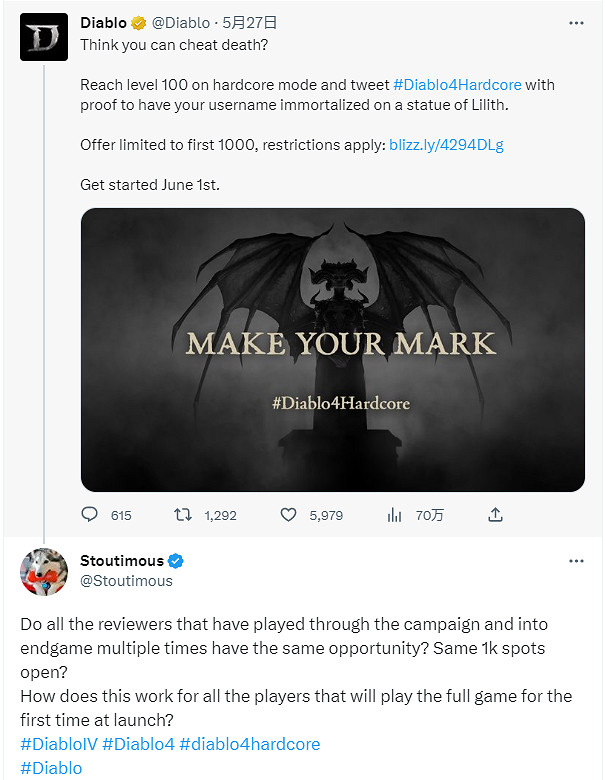Open Diablo profile avatar logo
The width and height of the screenshot is (605, 780).
pyautogui.click(x=44, y=38)
